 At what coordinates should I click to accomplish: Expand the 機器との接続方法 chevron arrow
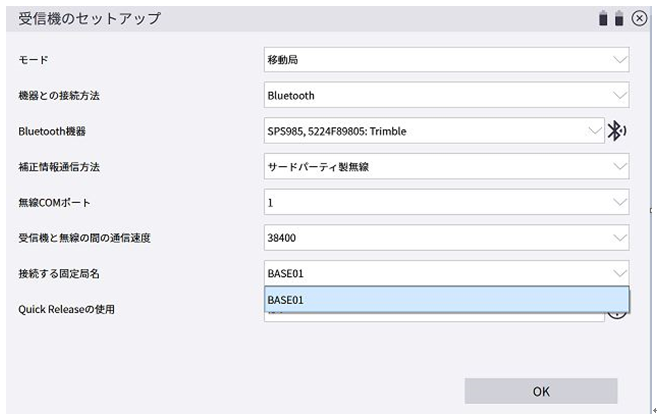tap(618, 96)
